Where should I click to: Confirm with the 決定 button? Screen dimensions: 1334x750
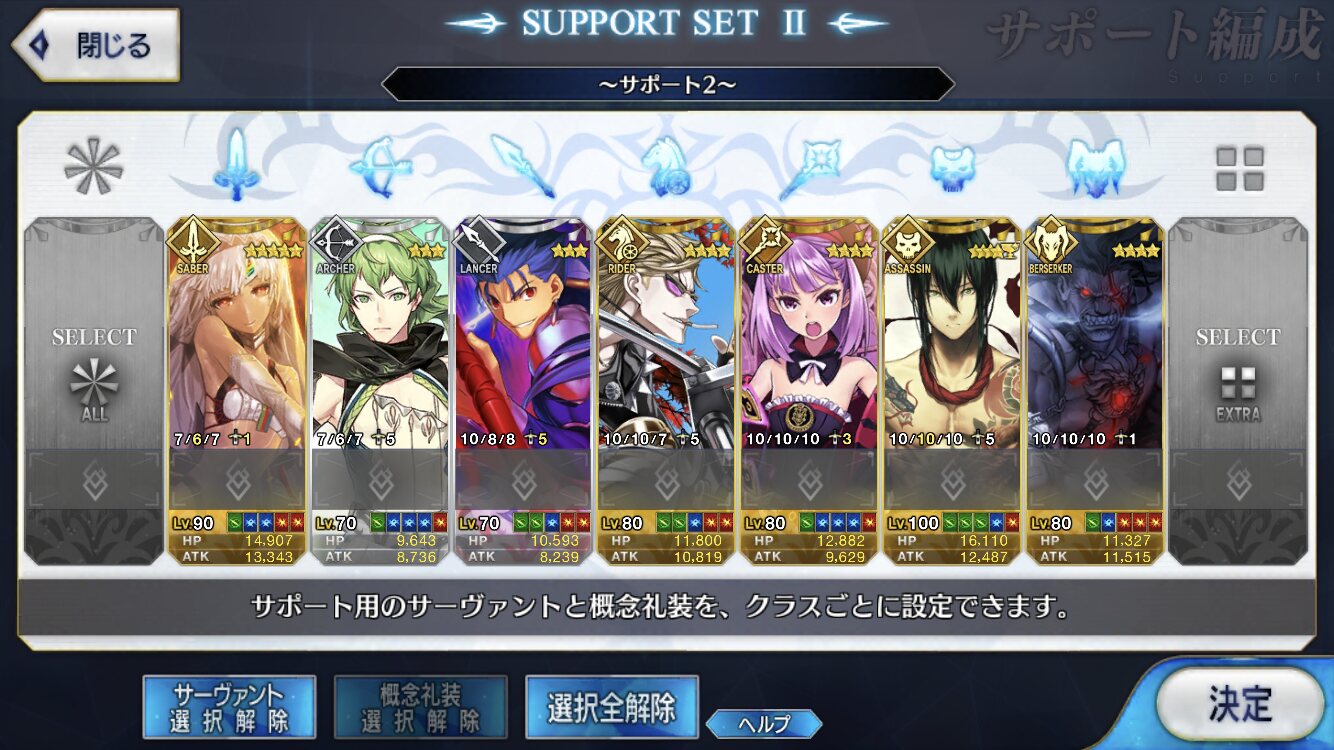pos(1240,704)
